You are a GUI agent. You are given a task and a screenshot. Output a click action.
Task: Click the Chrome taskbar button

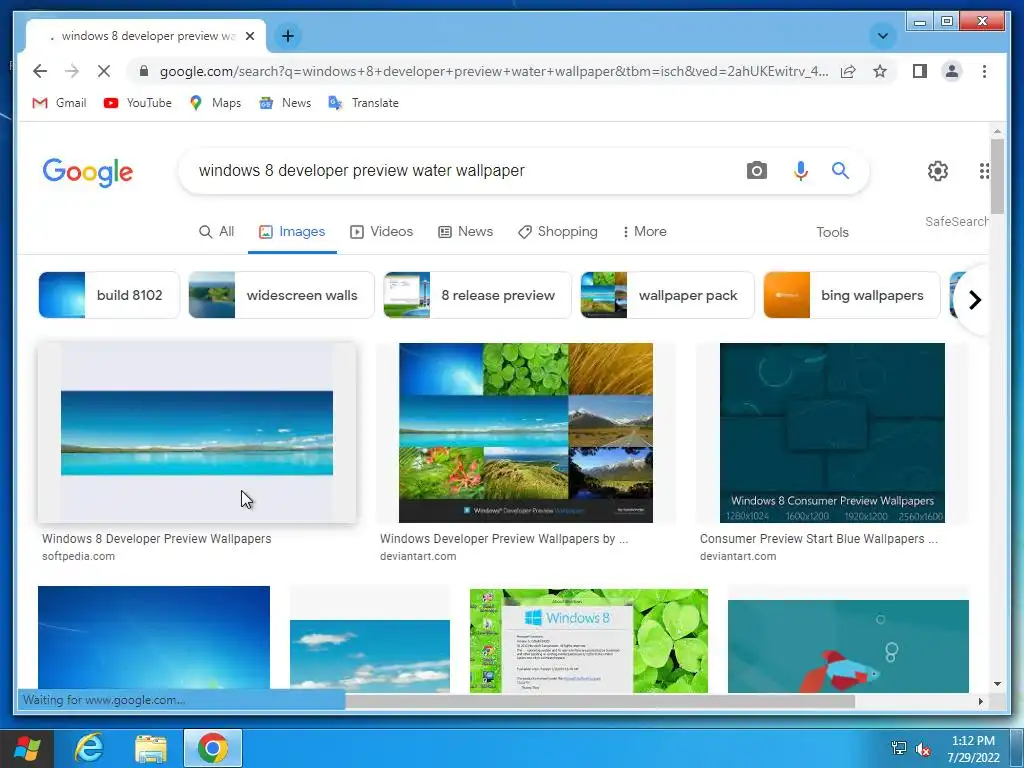213,748
